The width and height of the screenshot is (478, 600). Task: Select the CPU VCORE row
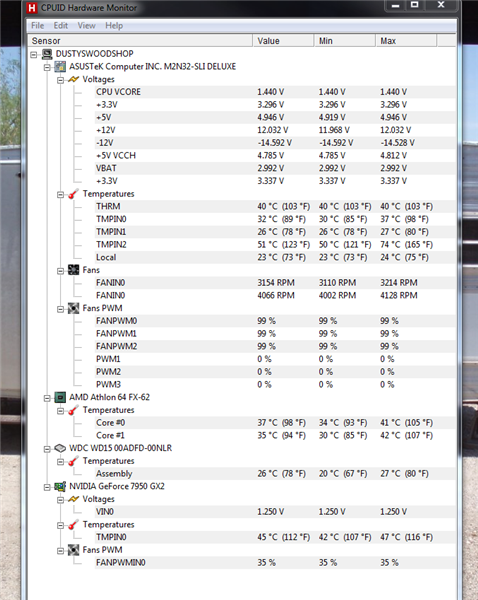click(x=275, y=92)
